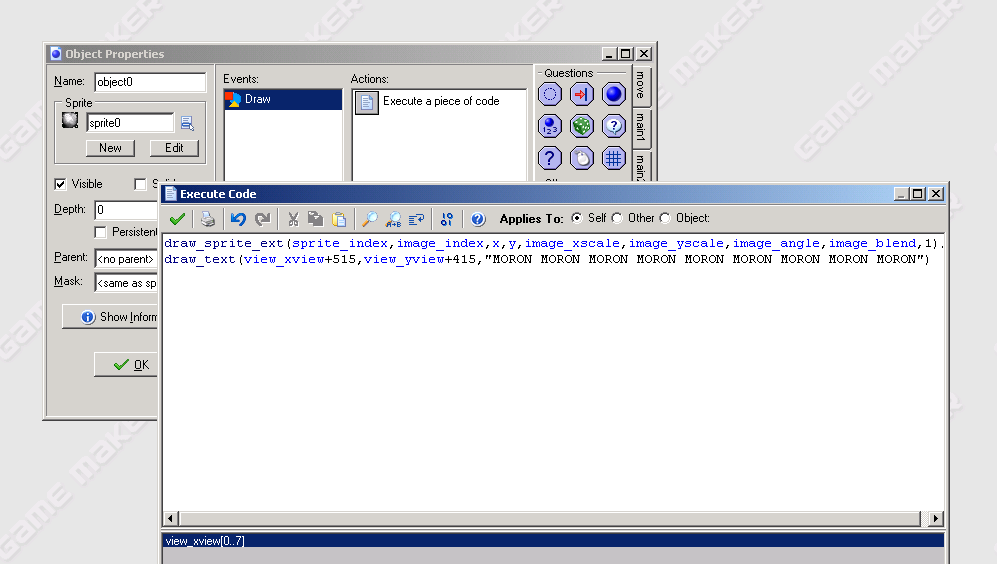The width and height of the screenshot is (997, 564).
Task: Open code editor help icon
Action: tap(478, 219)
